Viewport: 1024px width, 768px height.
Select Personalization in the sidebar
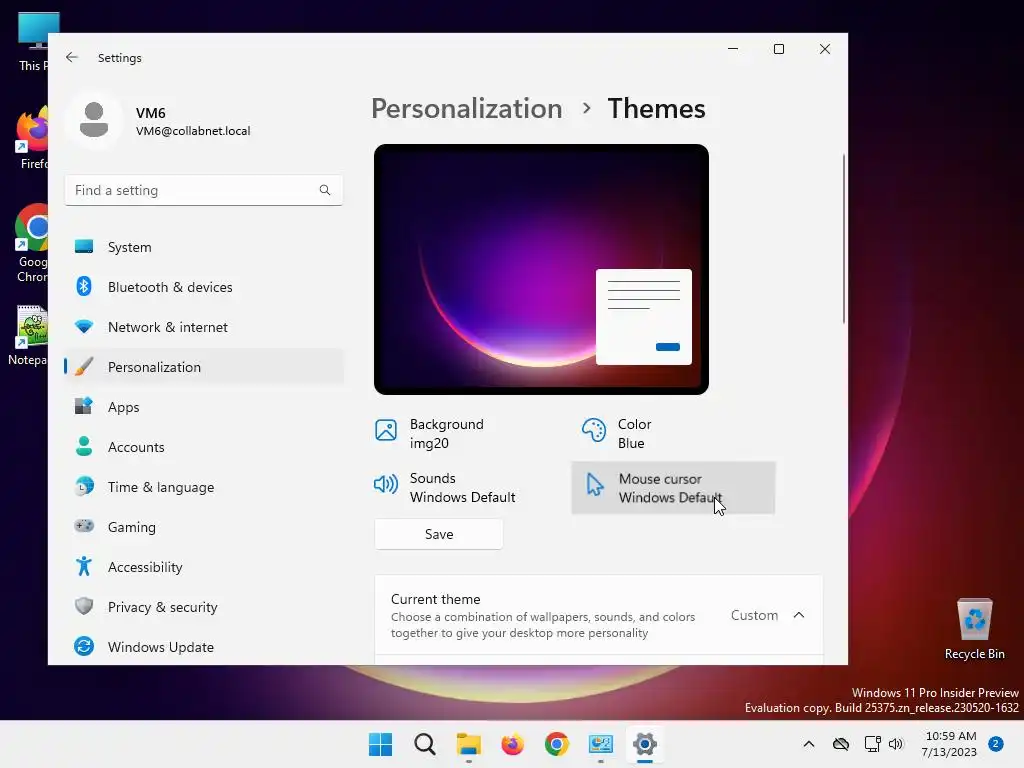(204, 367)
